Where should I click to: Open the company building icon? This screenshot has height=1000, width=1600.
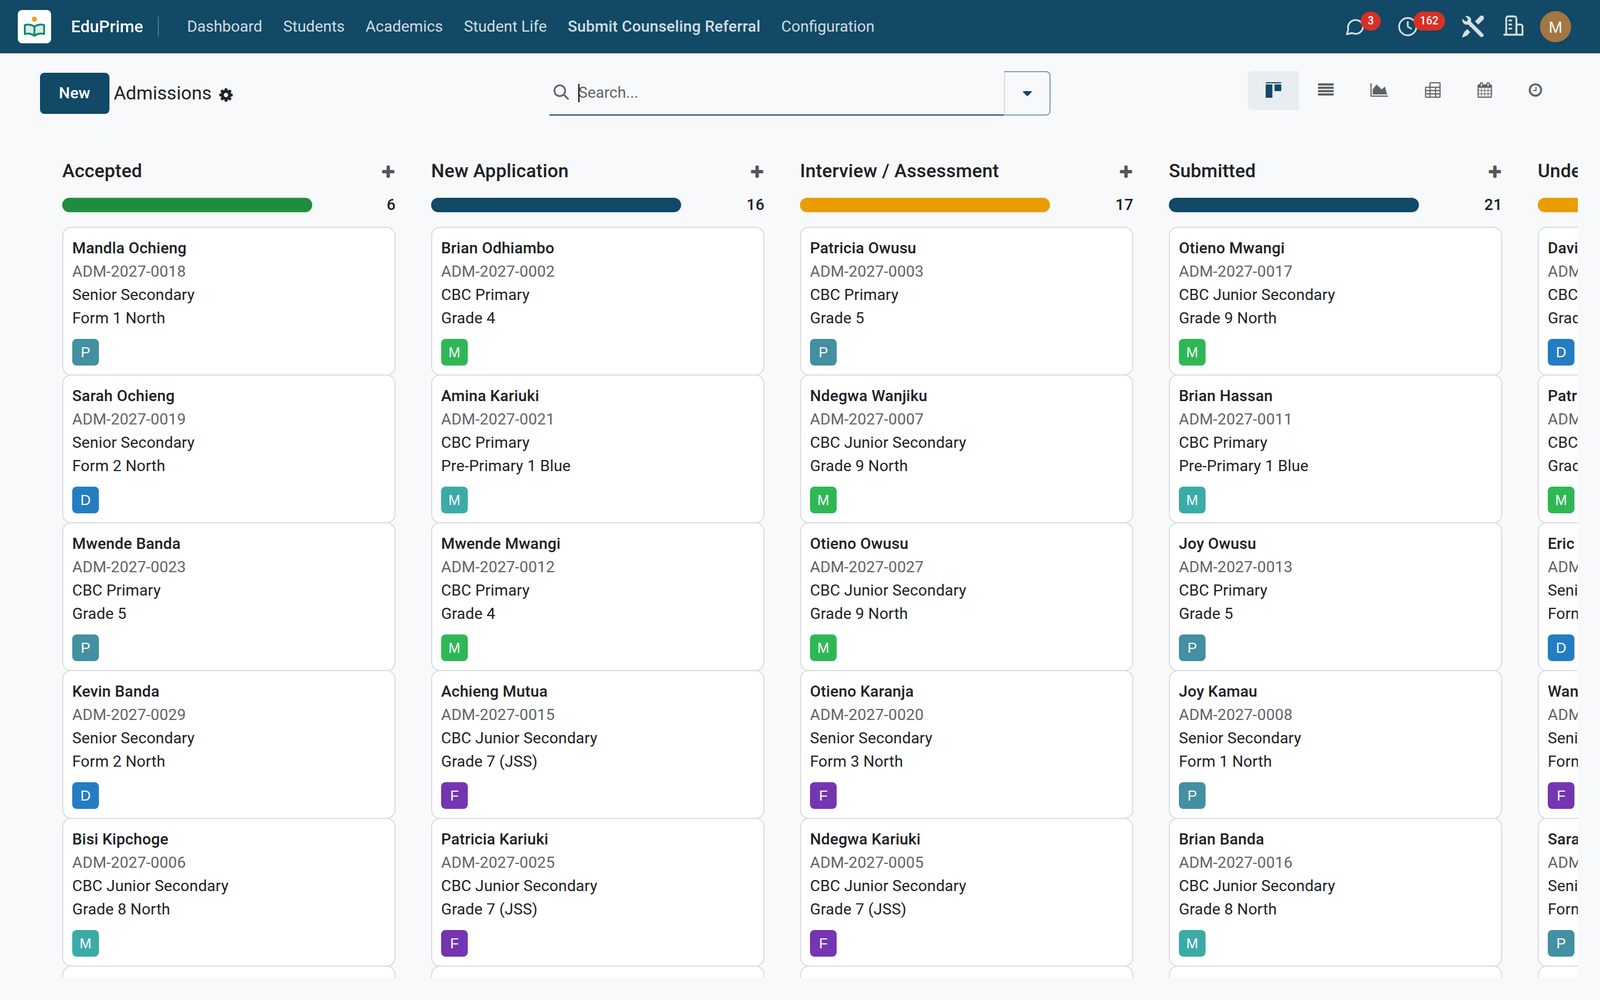tap(1514, 27)
